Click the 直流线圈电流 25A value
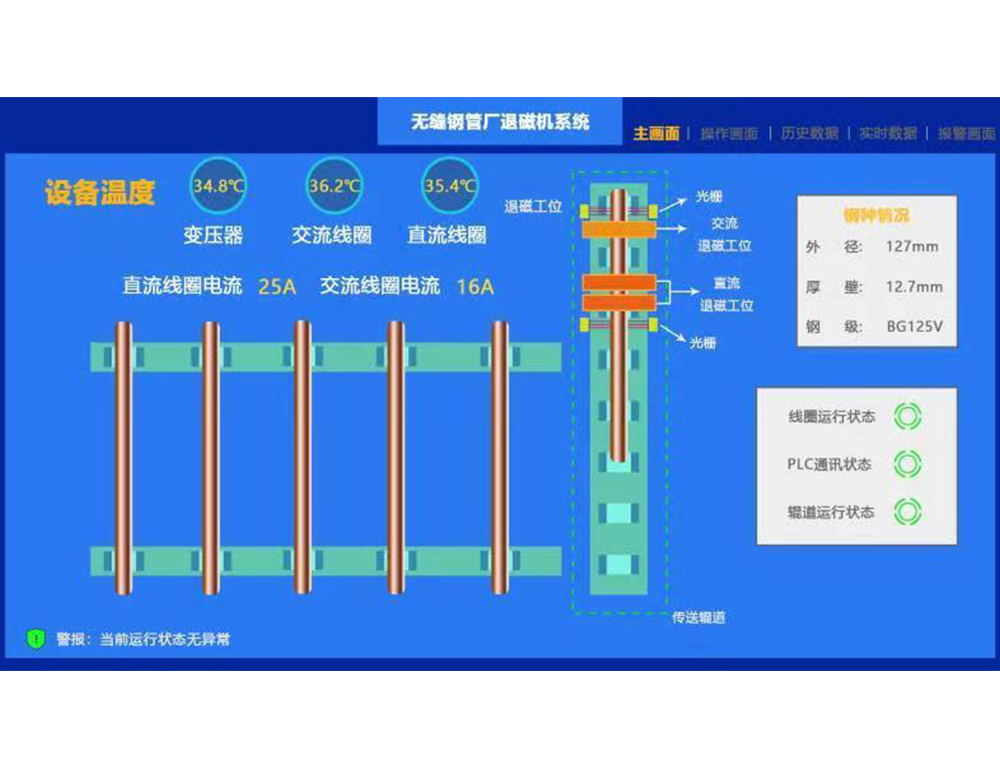 tap(277, 287)
